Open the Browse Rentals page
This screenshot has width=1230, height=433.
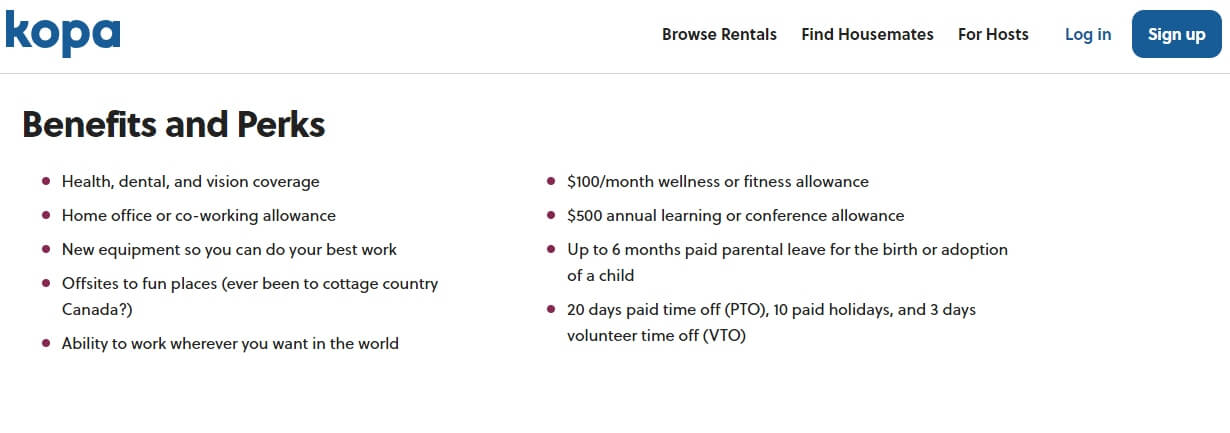point(719,34)
